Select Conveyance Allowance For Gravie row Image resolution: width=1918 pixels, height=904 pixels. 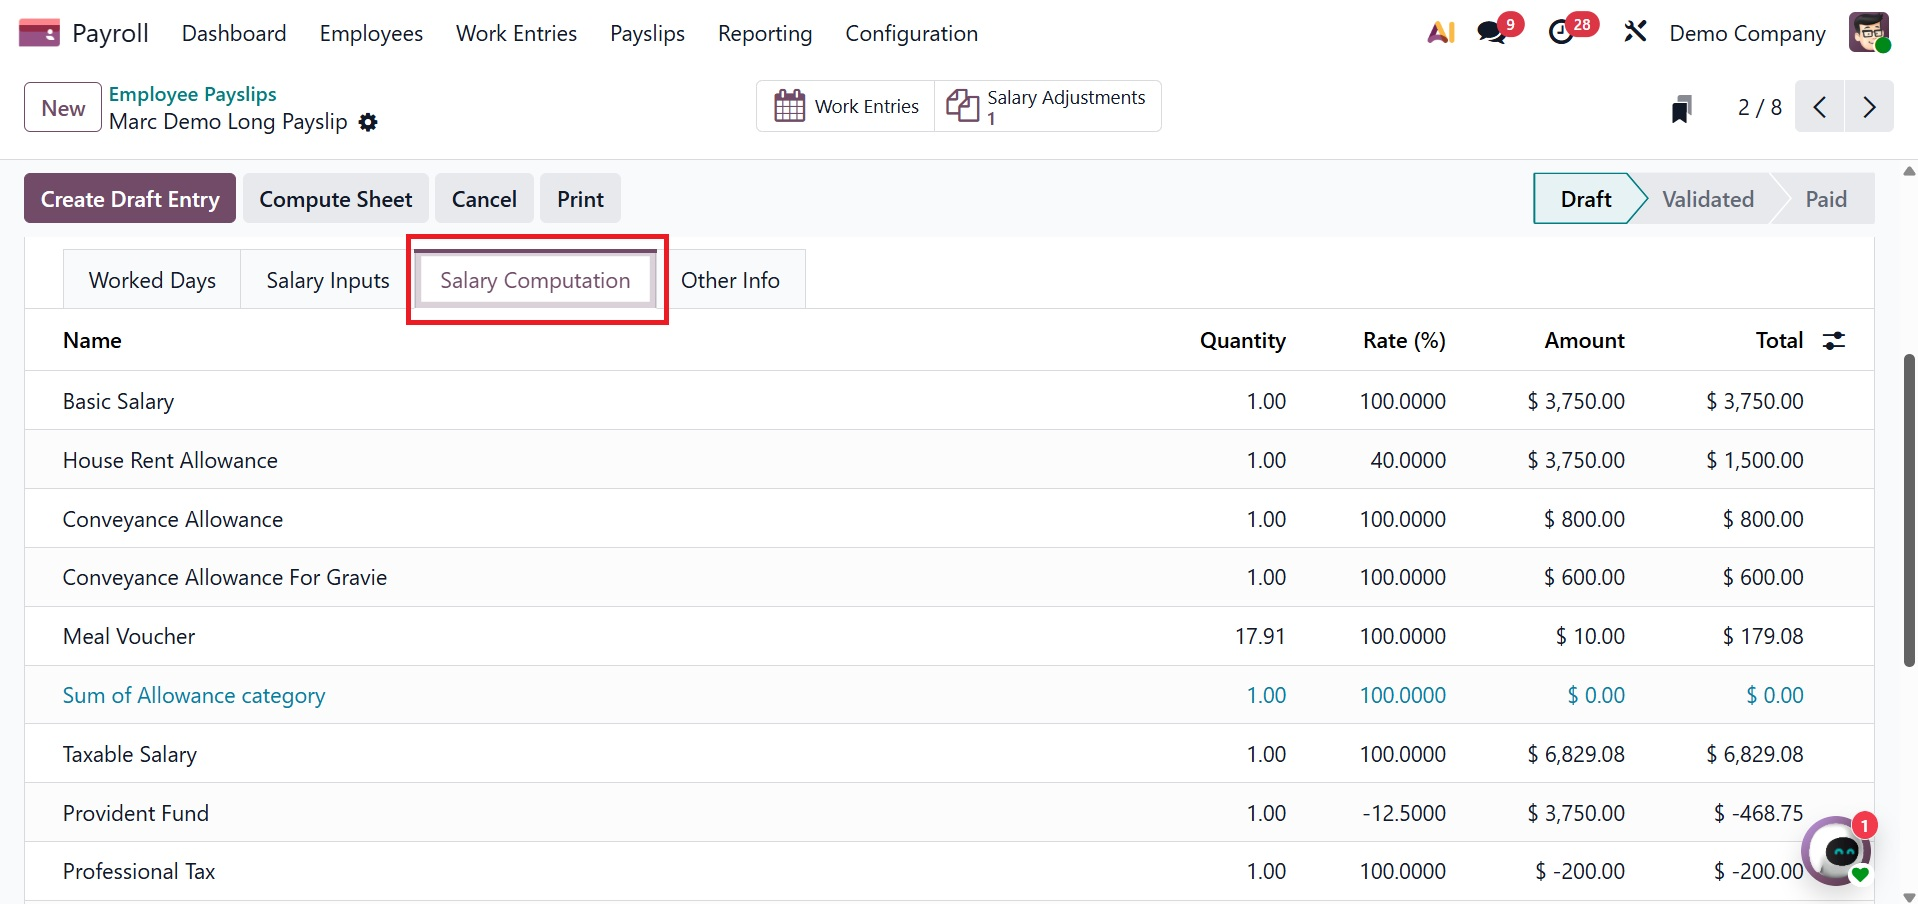949,578
